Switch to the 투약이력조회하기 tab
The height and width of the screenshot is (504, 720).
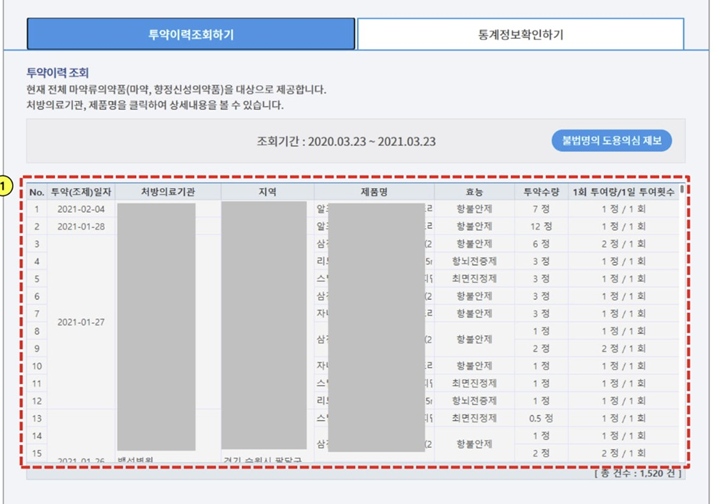[x=191, y=34]
